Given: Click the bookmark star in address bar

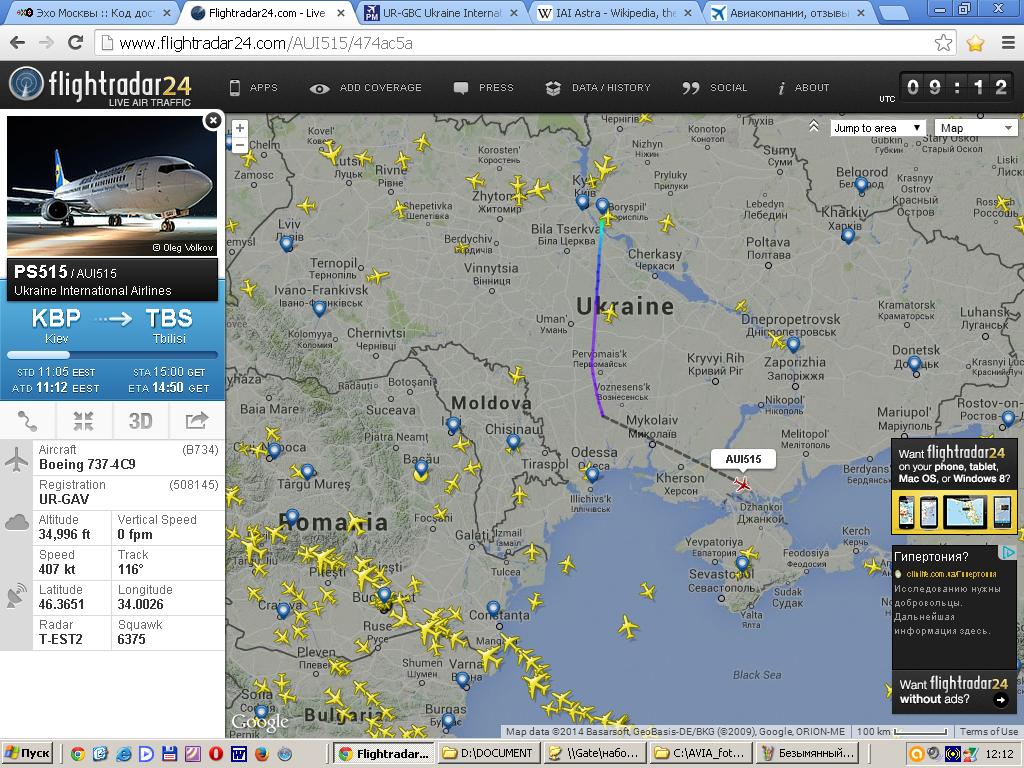Looking at the screenshot, I should click(943, 43).
